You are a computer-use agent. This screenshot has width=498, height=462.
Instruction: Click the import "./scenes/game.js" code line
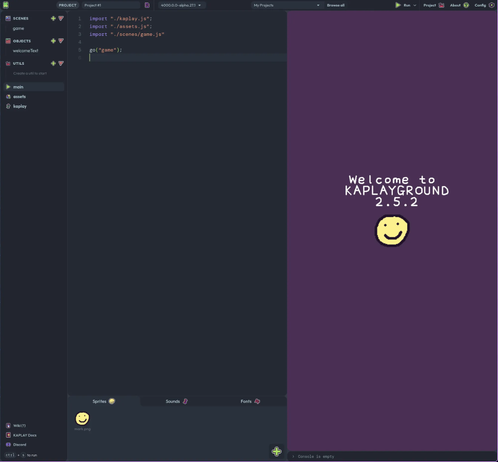click(127, 34)
